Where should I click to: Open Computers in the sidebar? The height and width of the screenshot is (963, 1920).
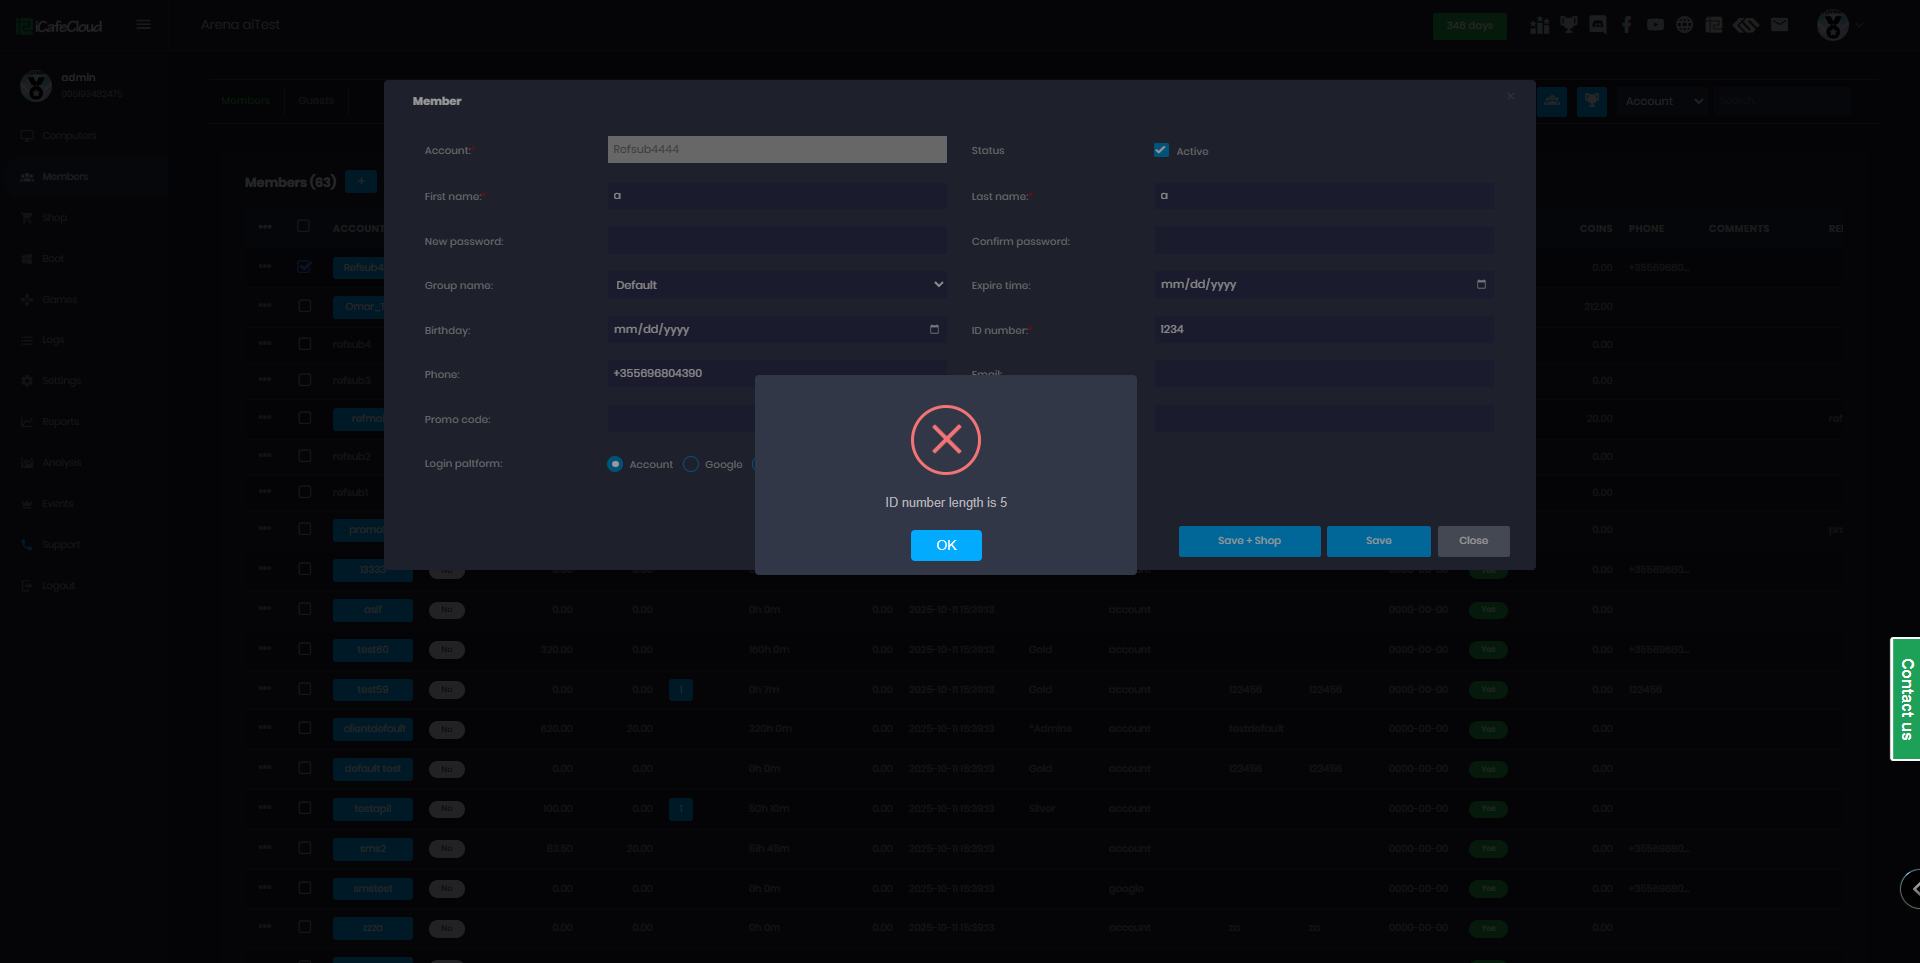point(68,136)
